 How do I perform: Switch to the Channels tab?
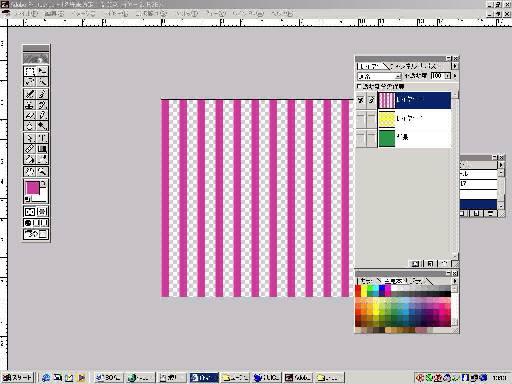point(404,66)
